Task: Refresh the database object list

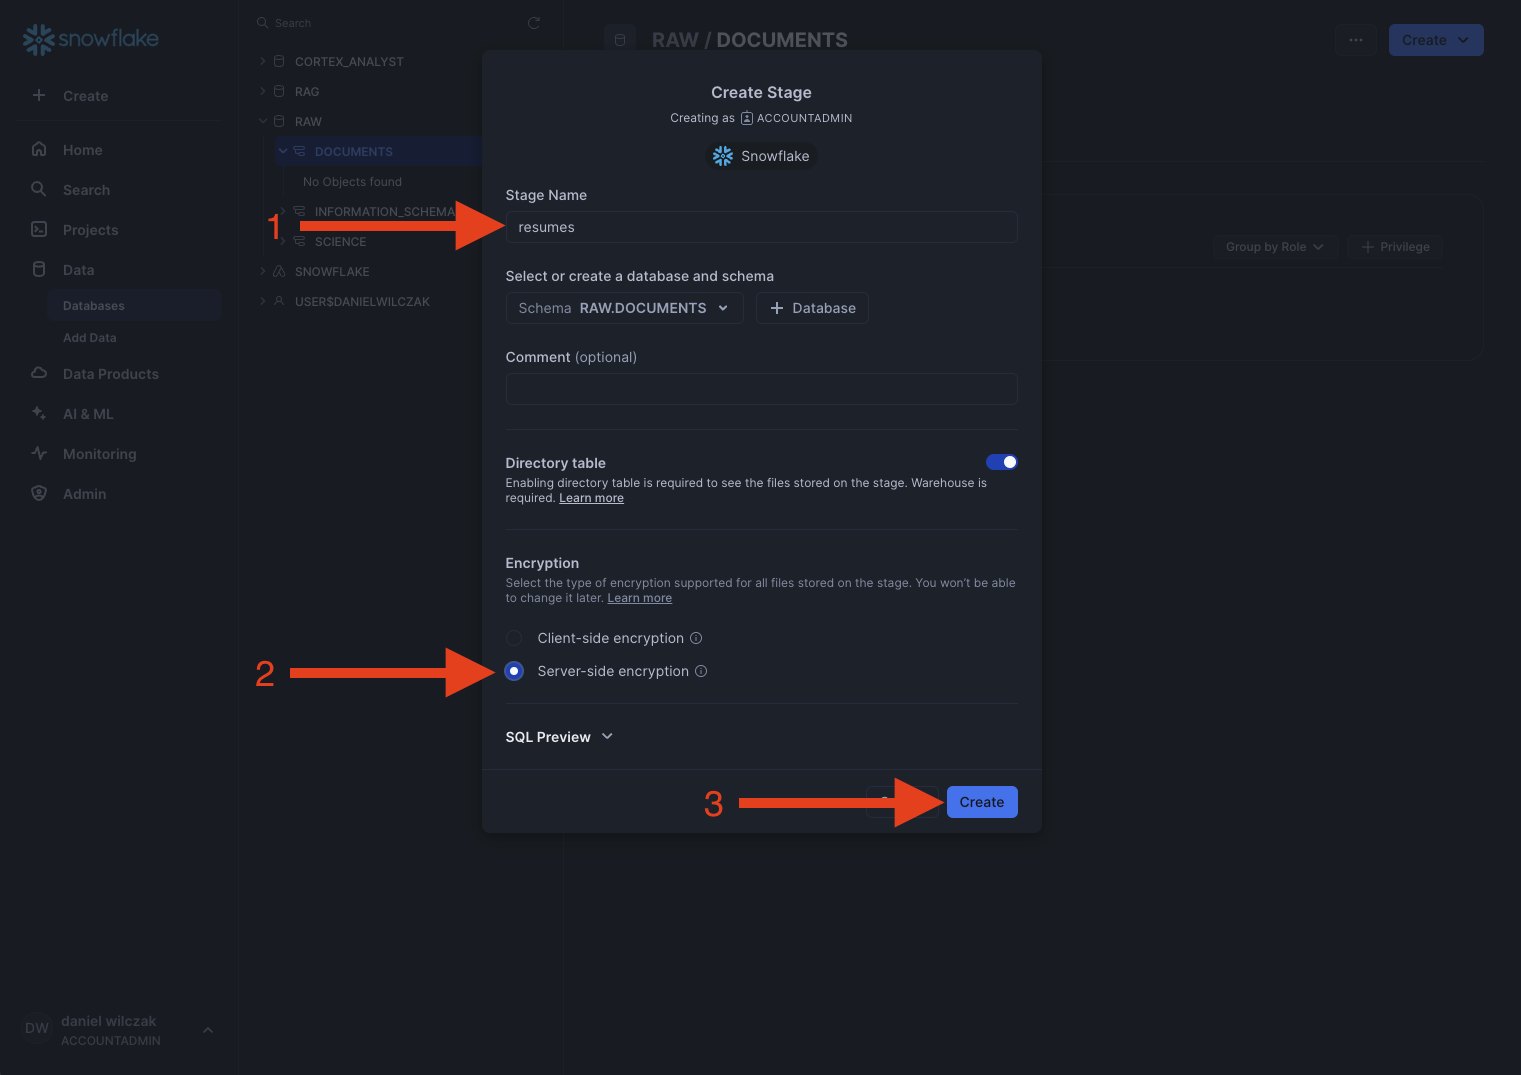Action: coord(534,23)
